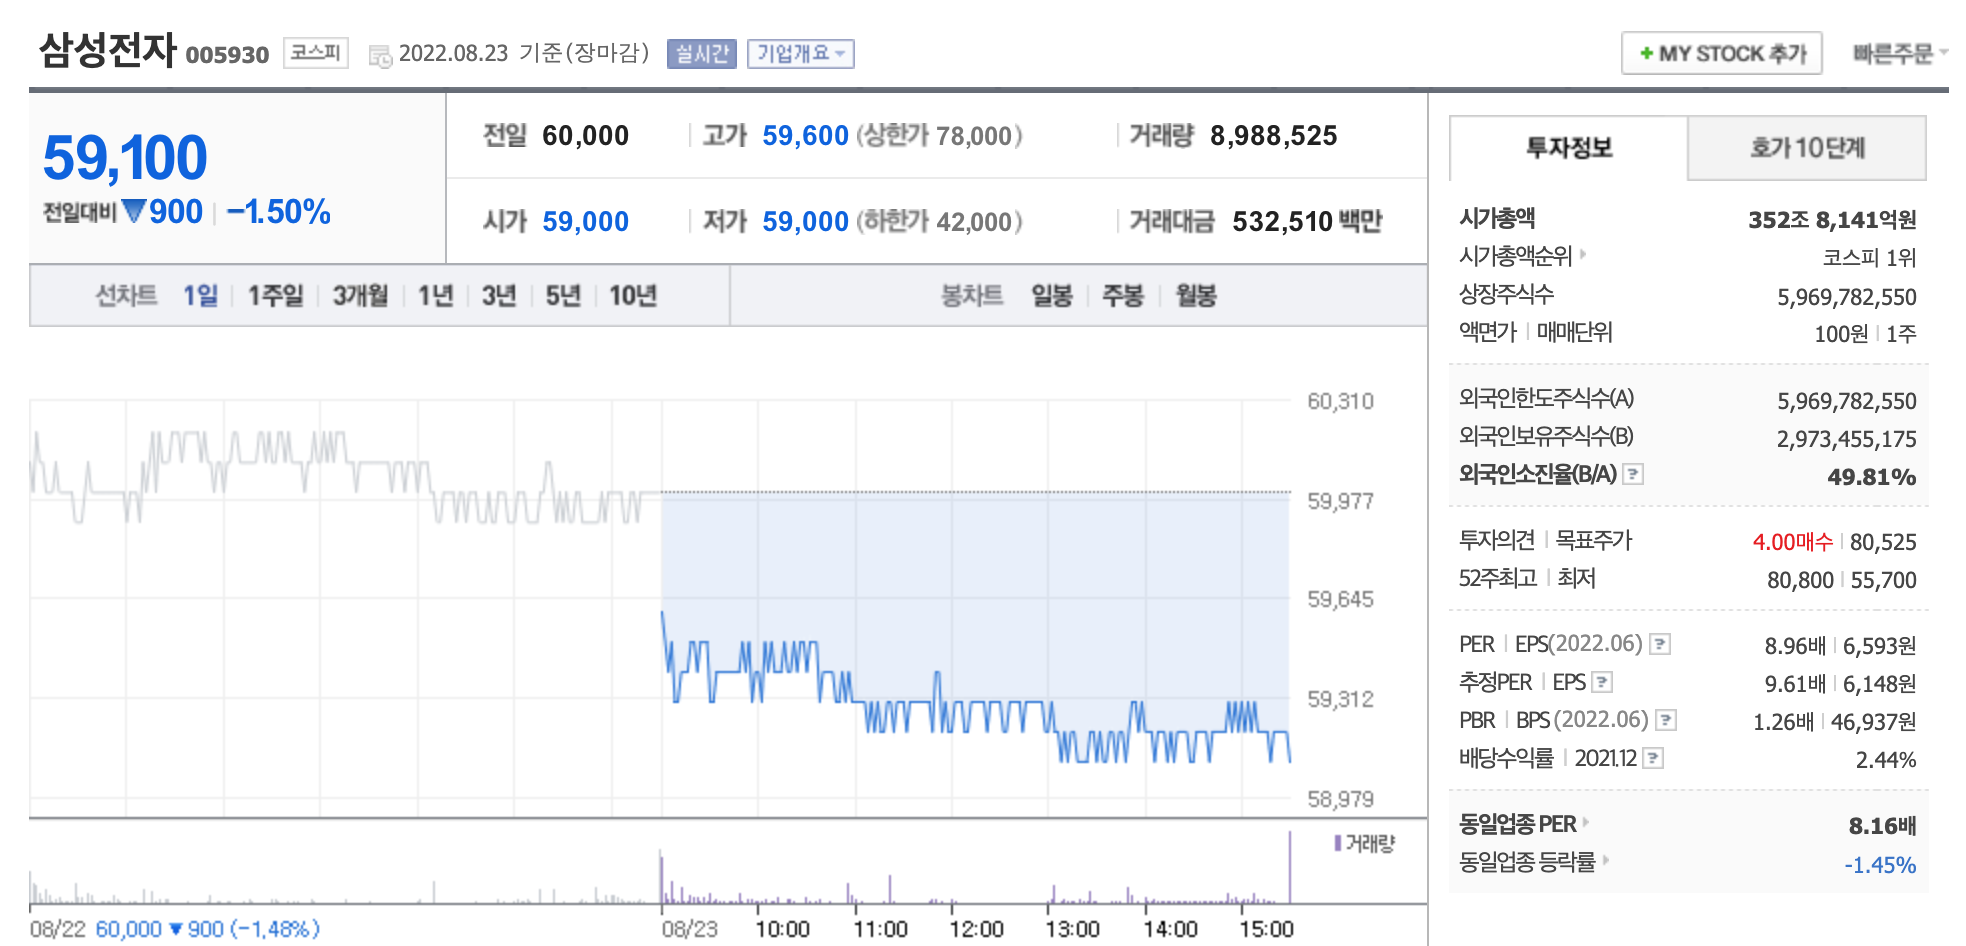Screen dimensions: 1966x946
Task: Open help icon beside PBR BPS(2022.06)
Action: pyautogui.click(x=1666, y=720)
